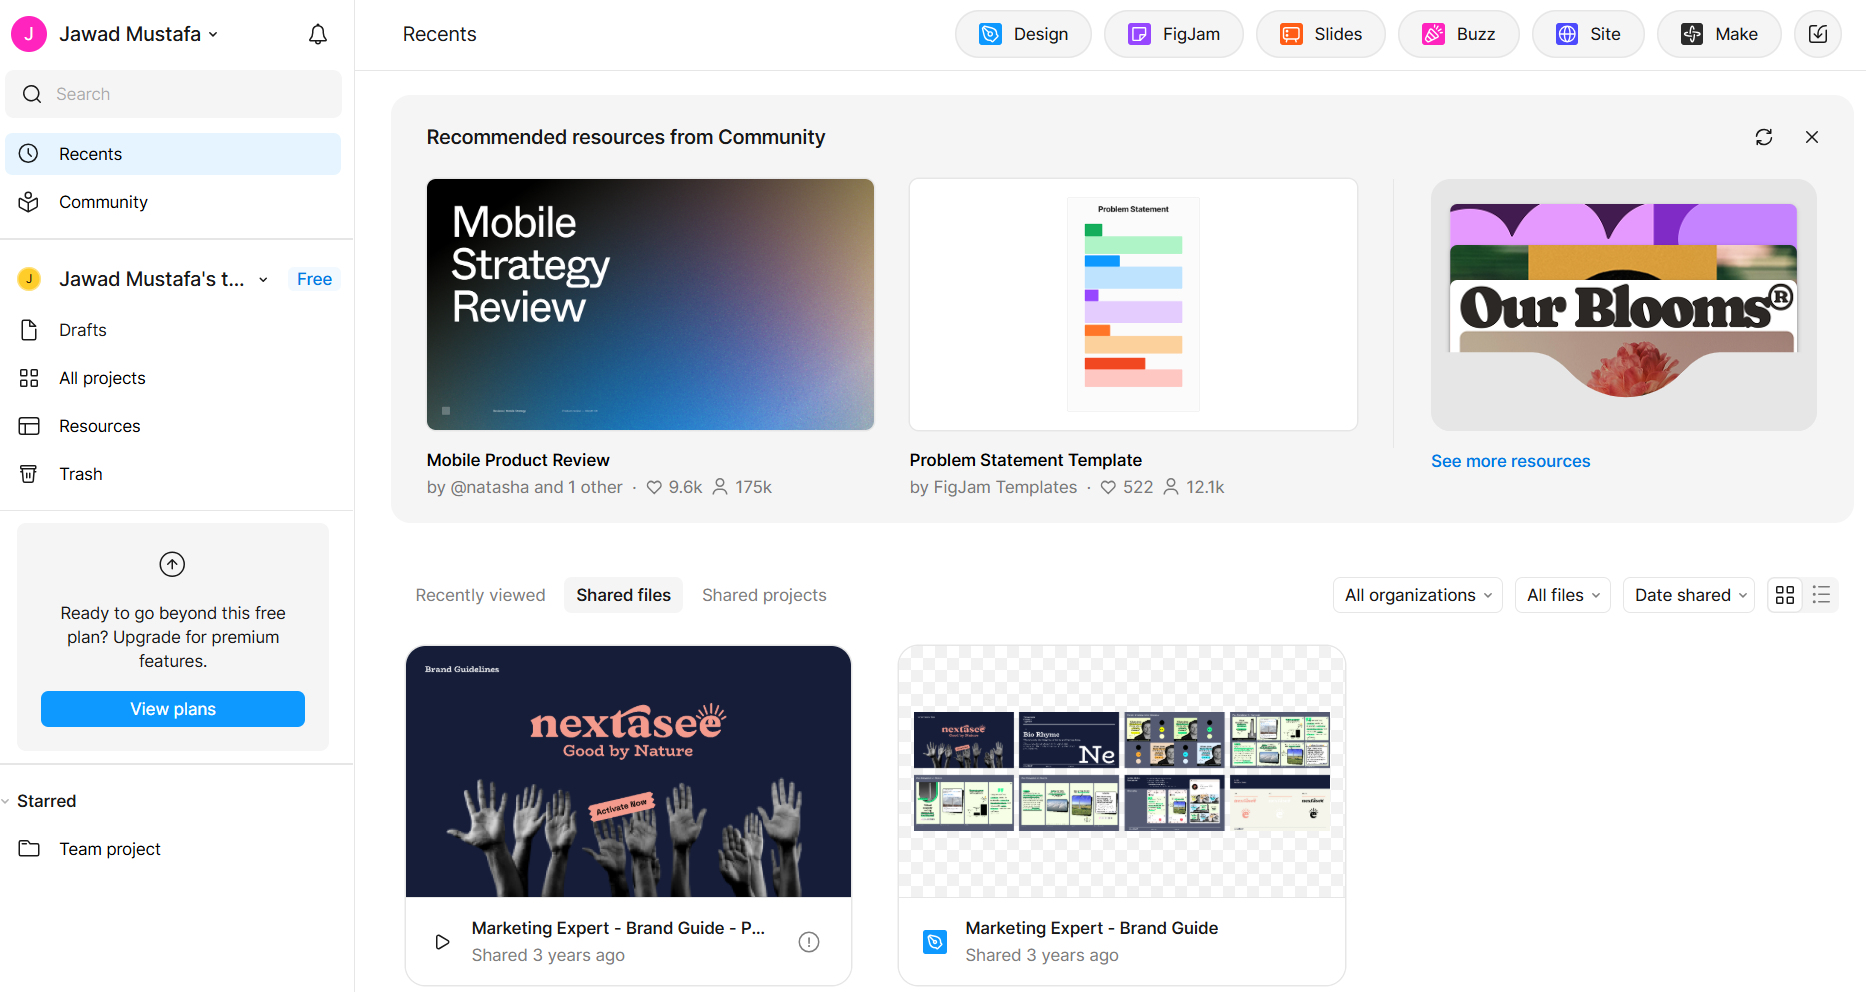Image resolution: width=1866 pixels, height=992 pixels.
Task: Click the Trash bin icon
Action: click(x=29, y=474)
